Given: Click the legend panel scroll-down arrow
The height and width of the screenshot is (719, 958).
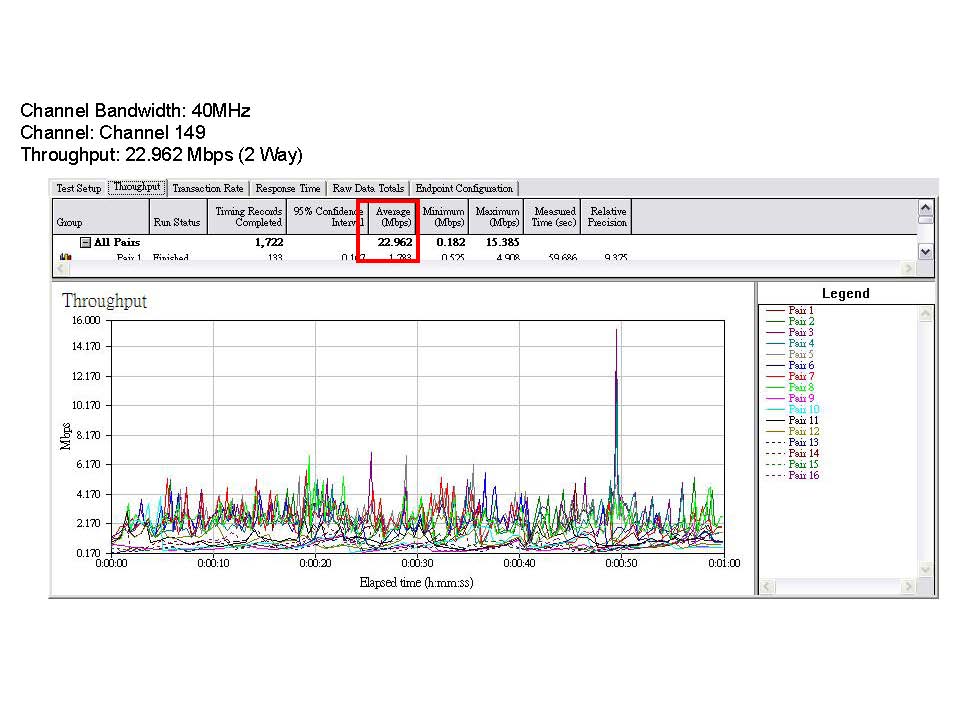Looking at the screenshot, I should coord(926,569).
